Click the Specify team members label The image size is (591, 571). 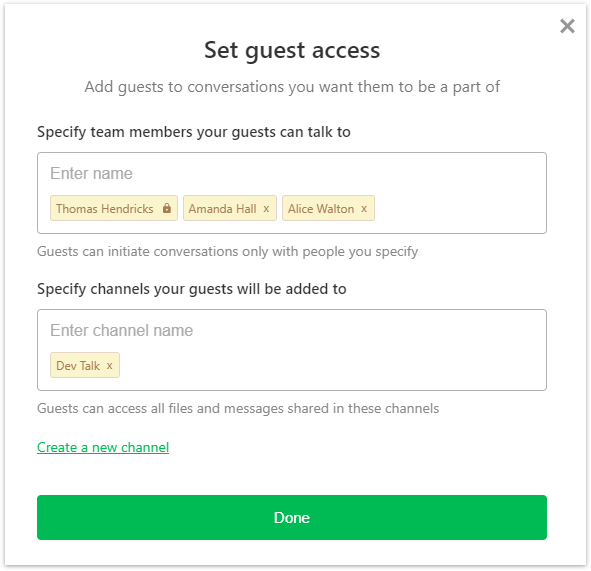coord(194,132)
